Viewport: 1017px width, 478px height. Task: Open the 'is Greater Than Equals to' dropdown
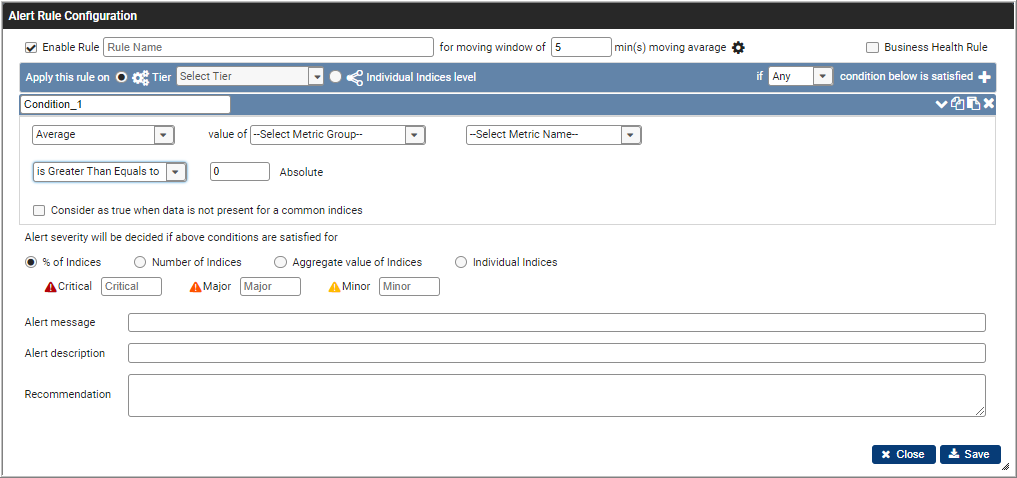click(110, 172)
